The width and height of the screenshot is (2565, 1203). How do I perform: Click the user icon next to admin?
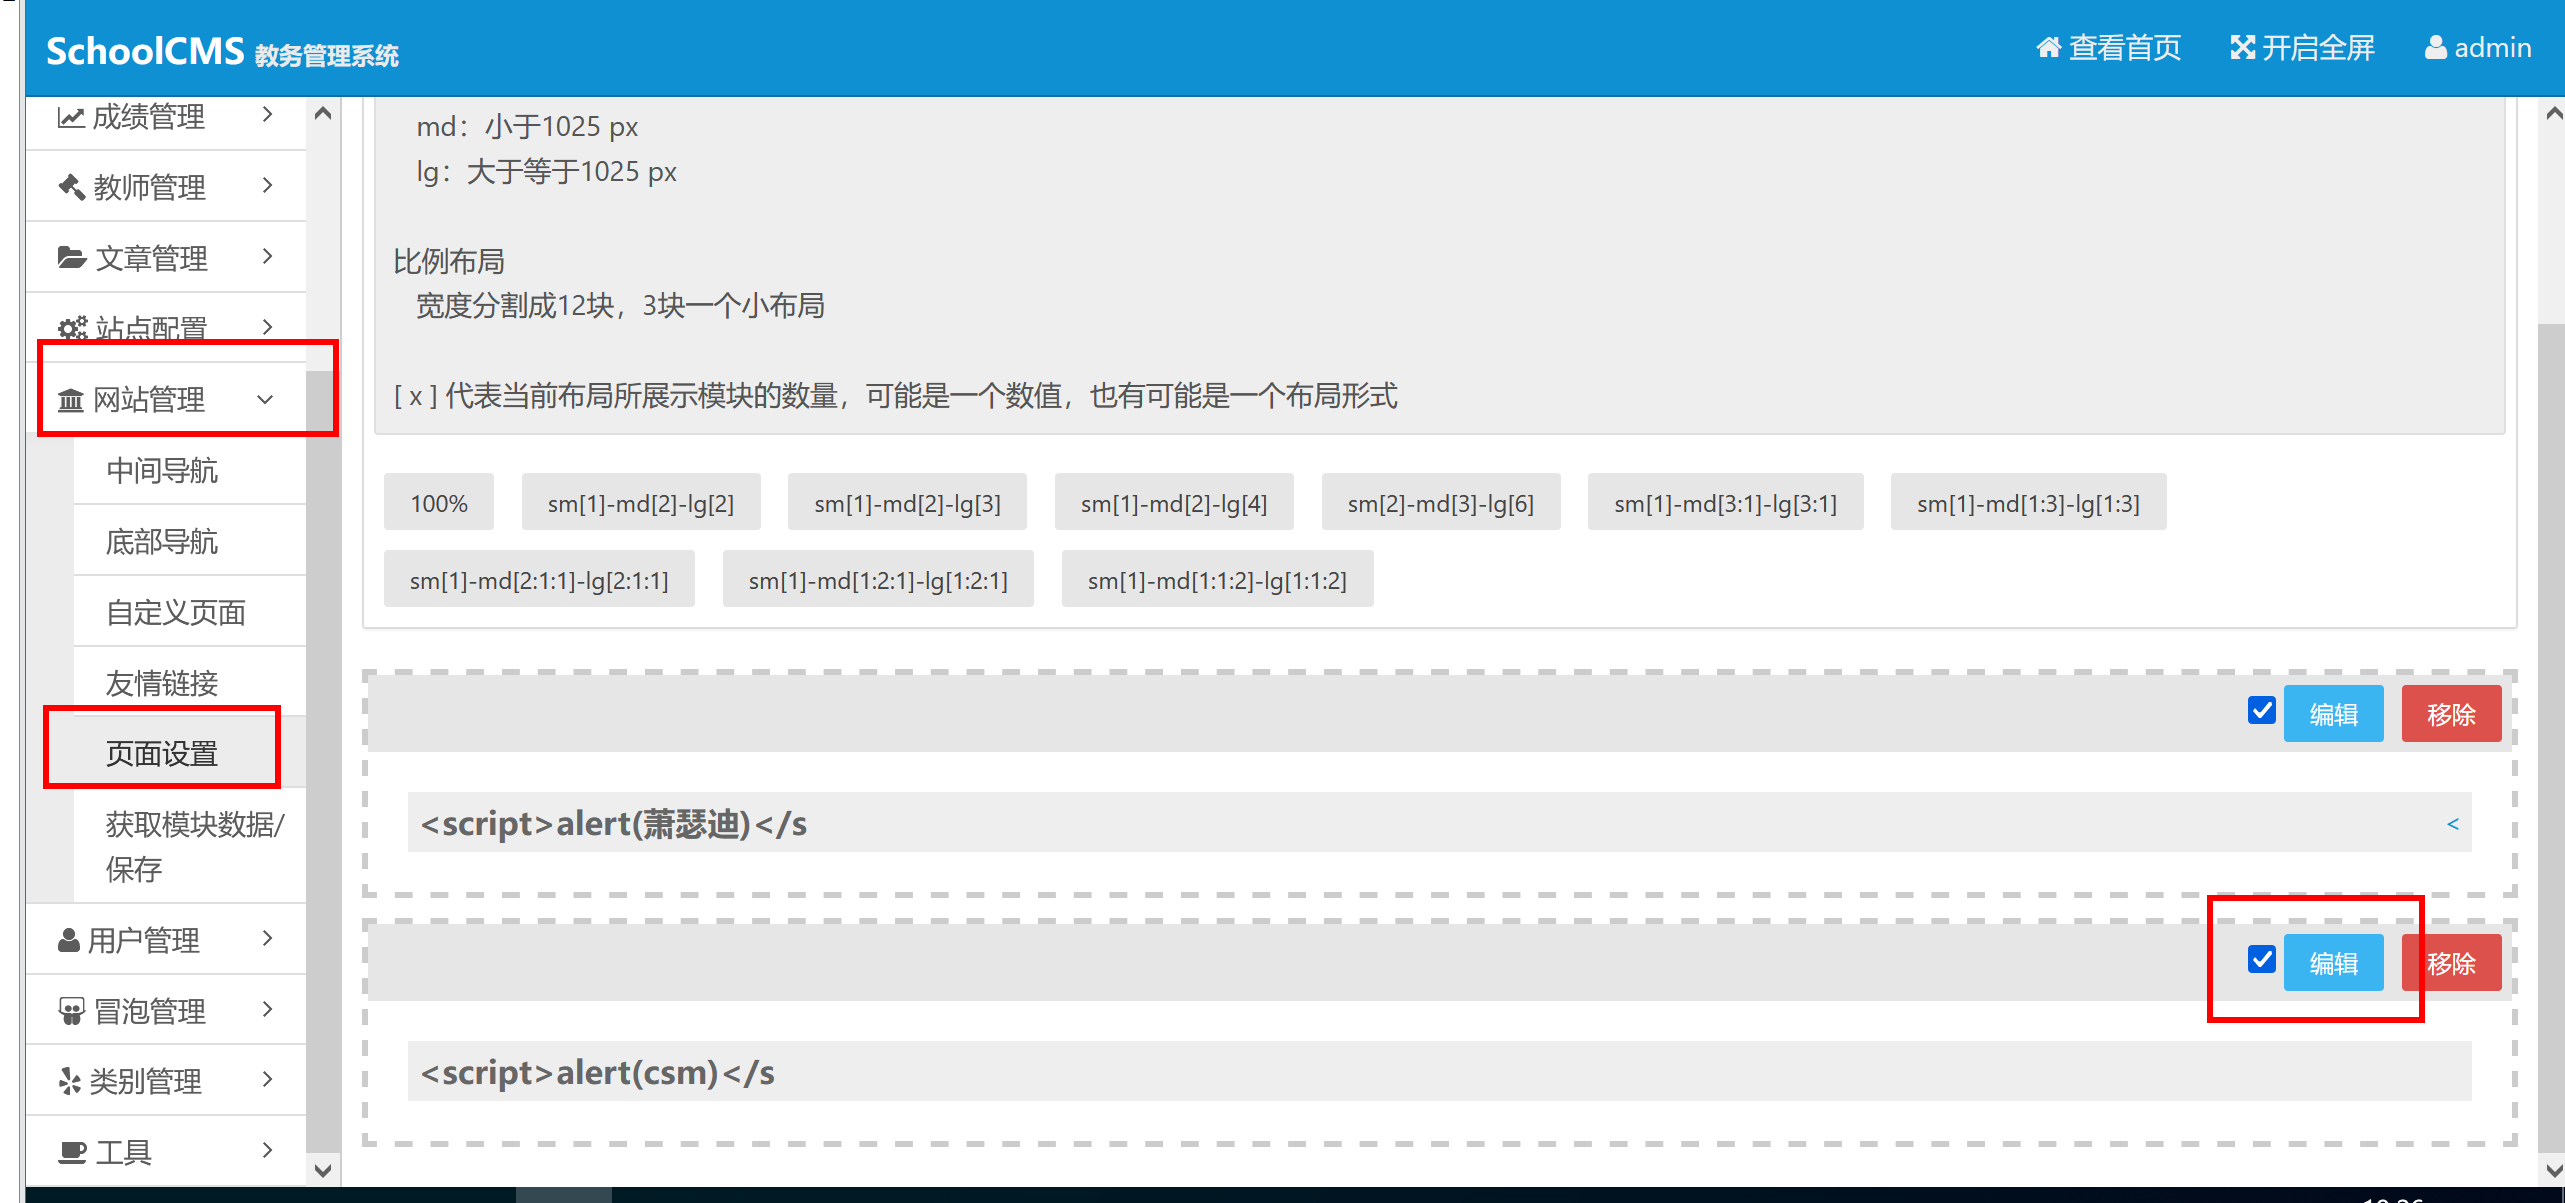click(2434, 47)
